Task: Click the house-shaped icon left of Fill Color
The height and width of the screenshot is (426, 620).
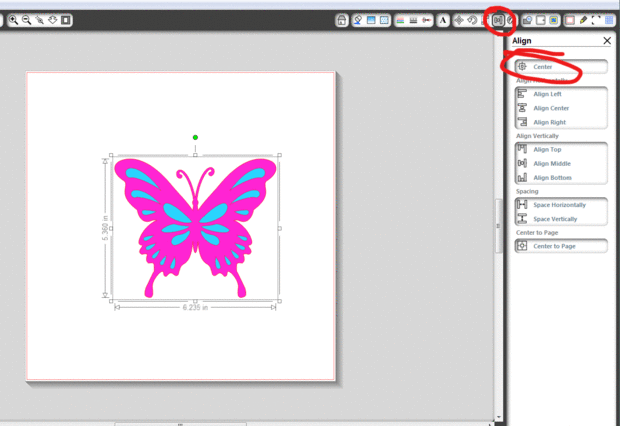Action: coord(342,20)
